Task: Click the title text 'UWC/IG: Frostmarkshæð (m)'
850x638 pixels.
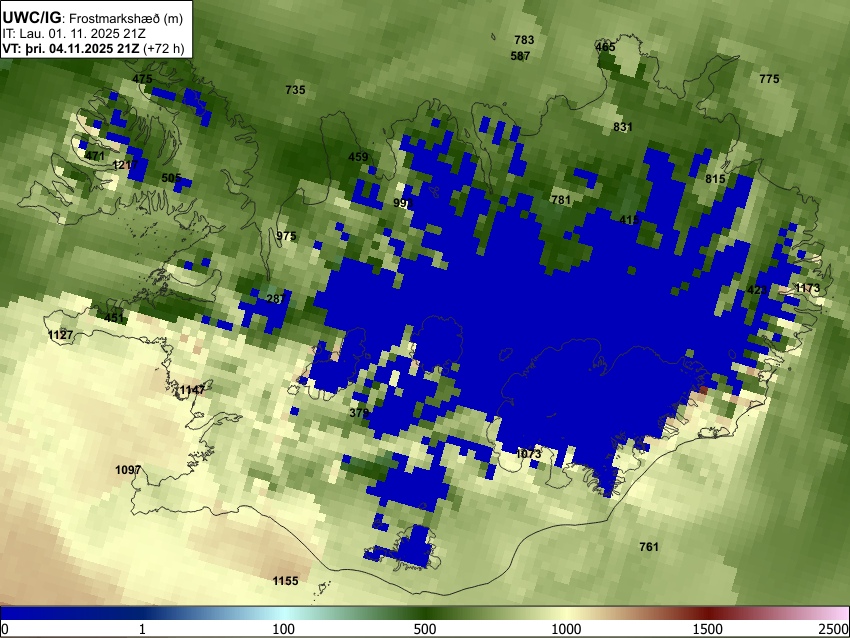Action: point(92,18)
